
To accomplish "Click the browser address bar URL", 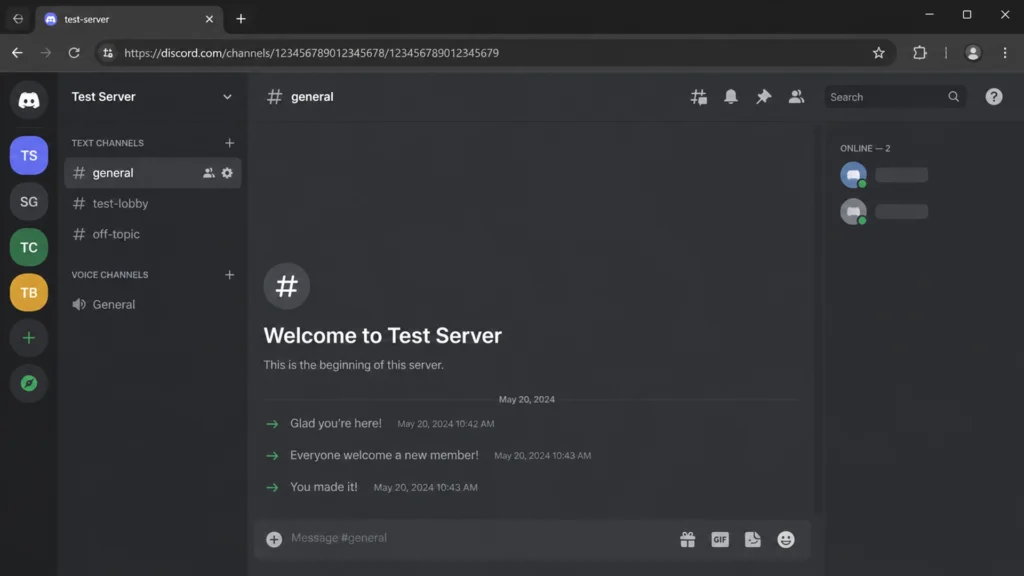I will click(x=312, y=53).
